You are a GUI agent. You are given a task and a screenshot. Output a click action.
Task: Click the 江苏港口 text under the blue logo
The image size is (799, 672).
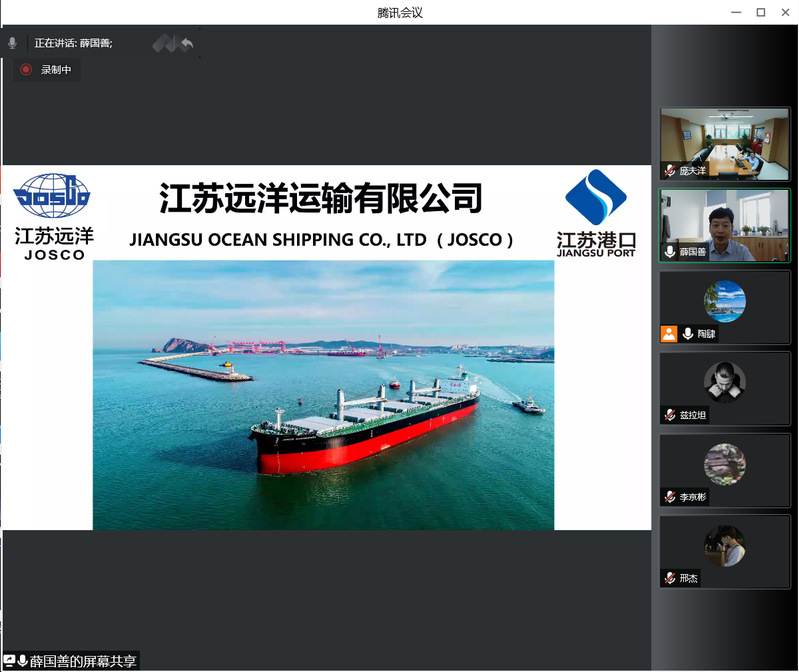[596, 239]
